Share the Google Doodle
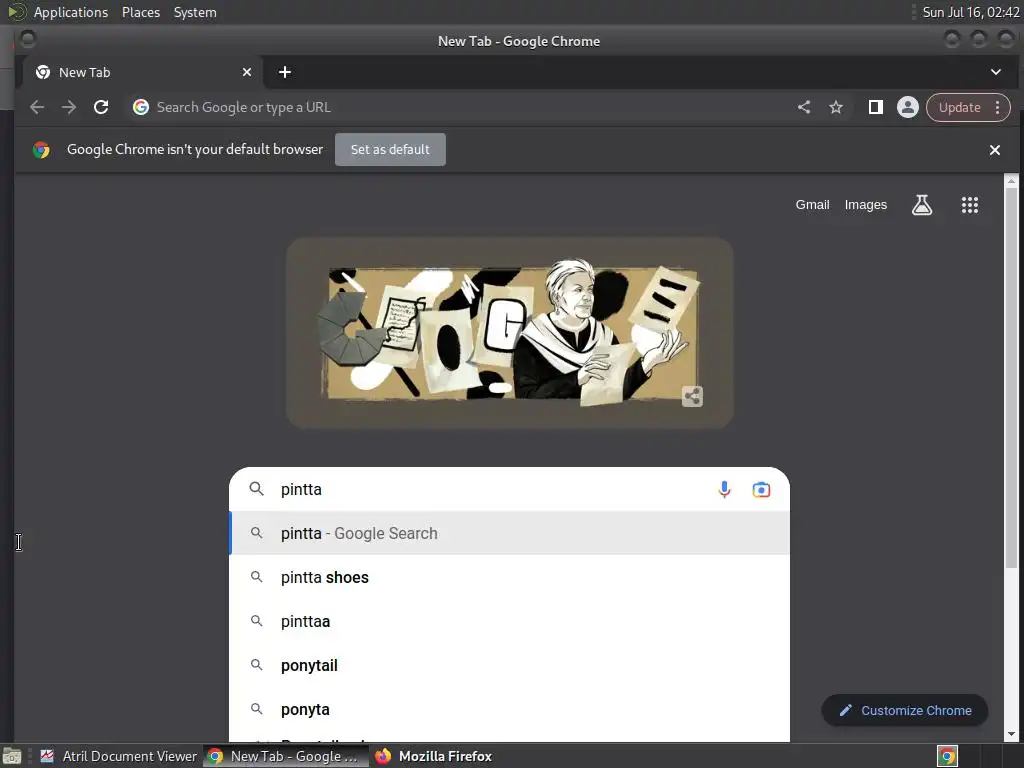This screenshot has height=768, width=1024. (x=692, y=396)
